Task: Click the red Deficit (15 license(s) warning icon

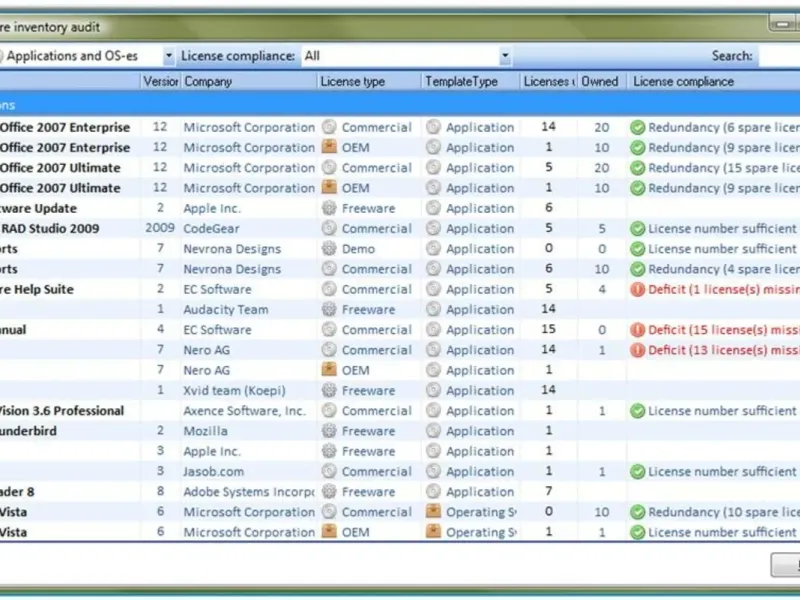Action: click(637, 330)
